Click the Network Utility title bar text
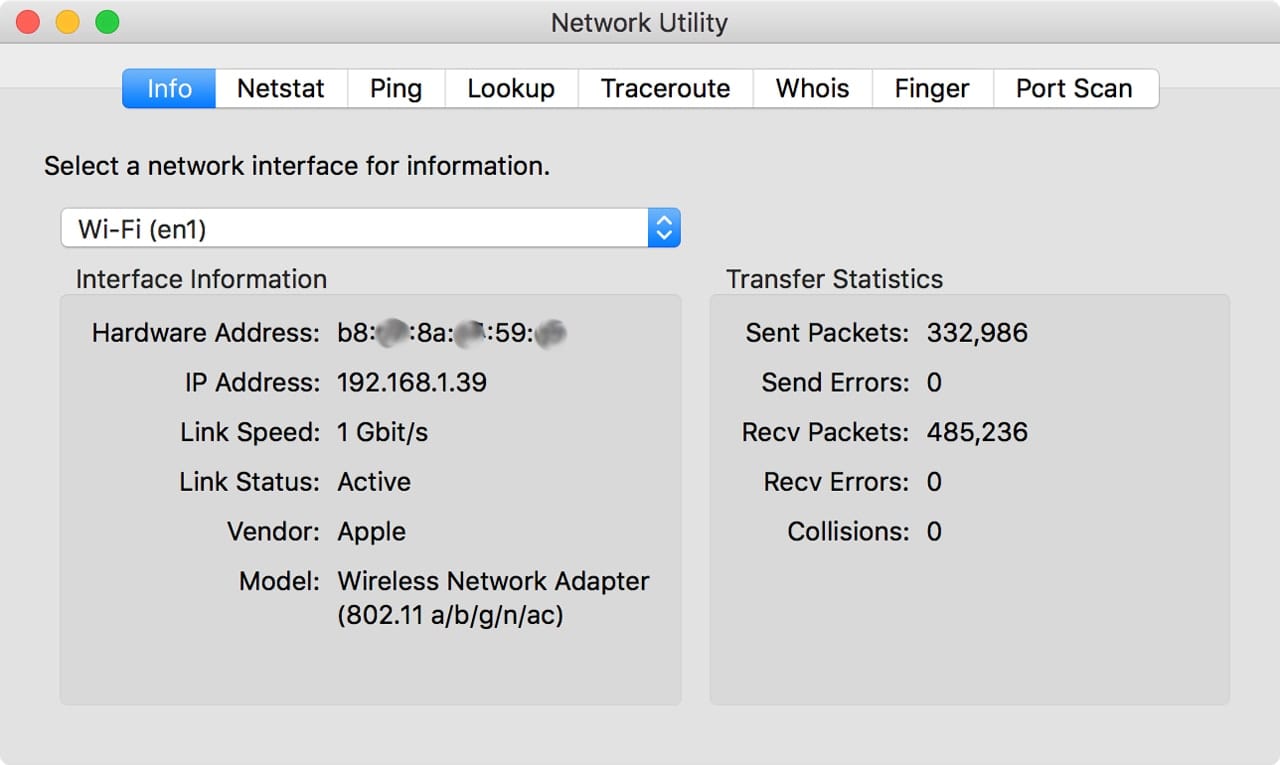 point(639,22)
